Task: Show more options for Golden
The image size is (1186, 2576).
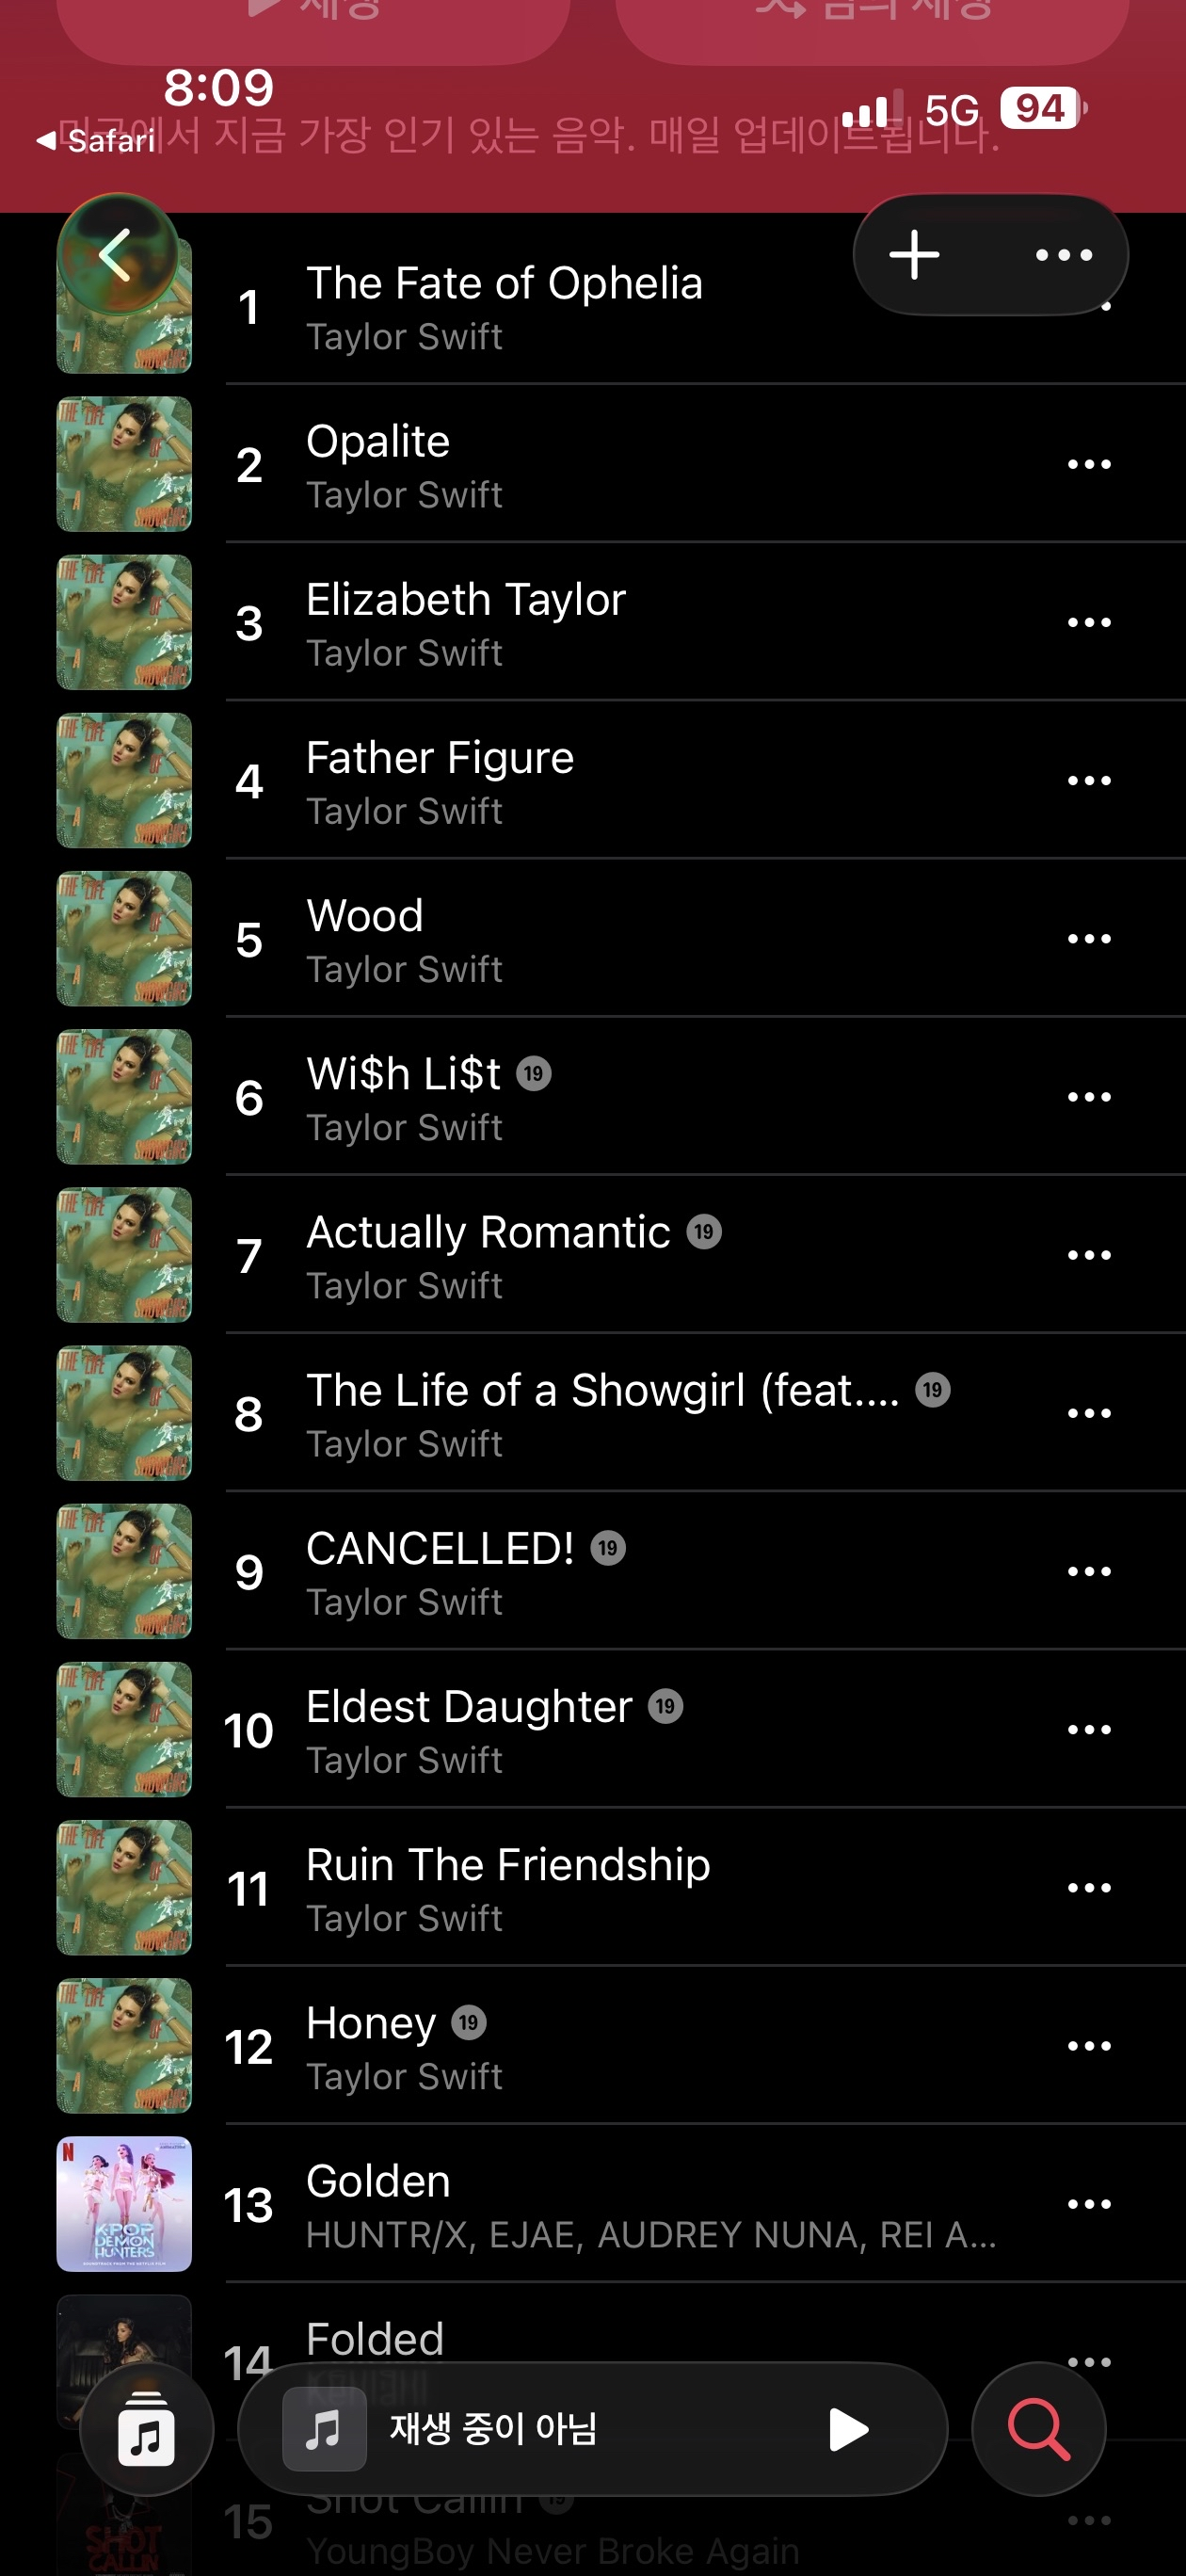Action: (1089, 2204)
